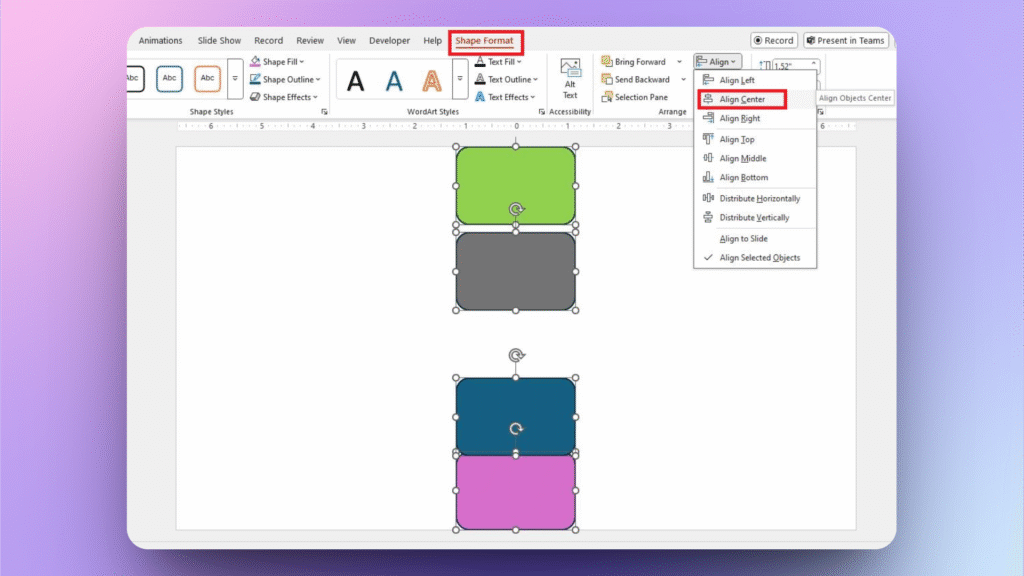This screenshot has height=576, width=1024.
Task: Open the Developer menu
Action: click(x=390, y=41)
